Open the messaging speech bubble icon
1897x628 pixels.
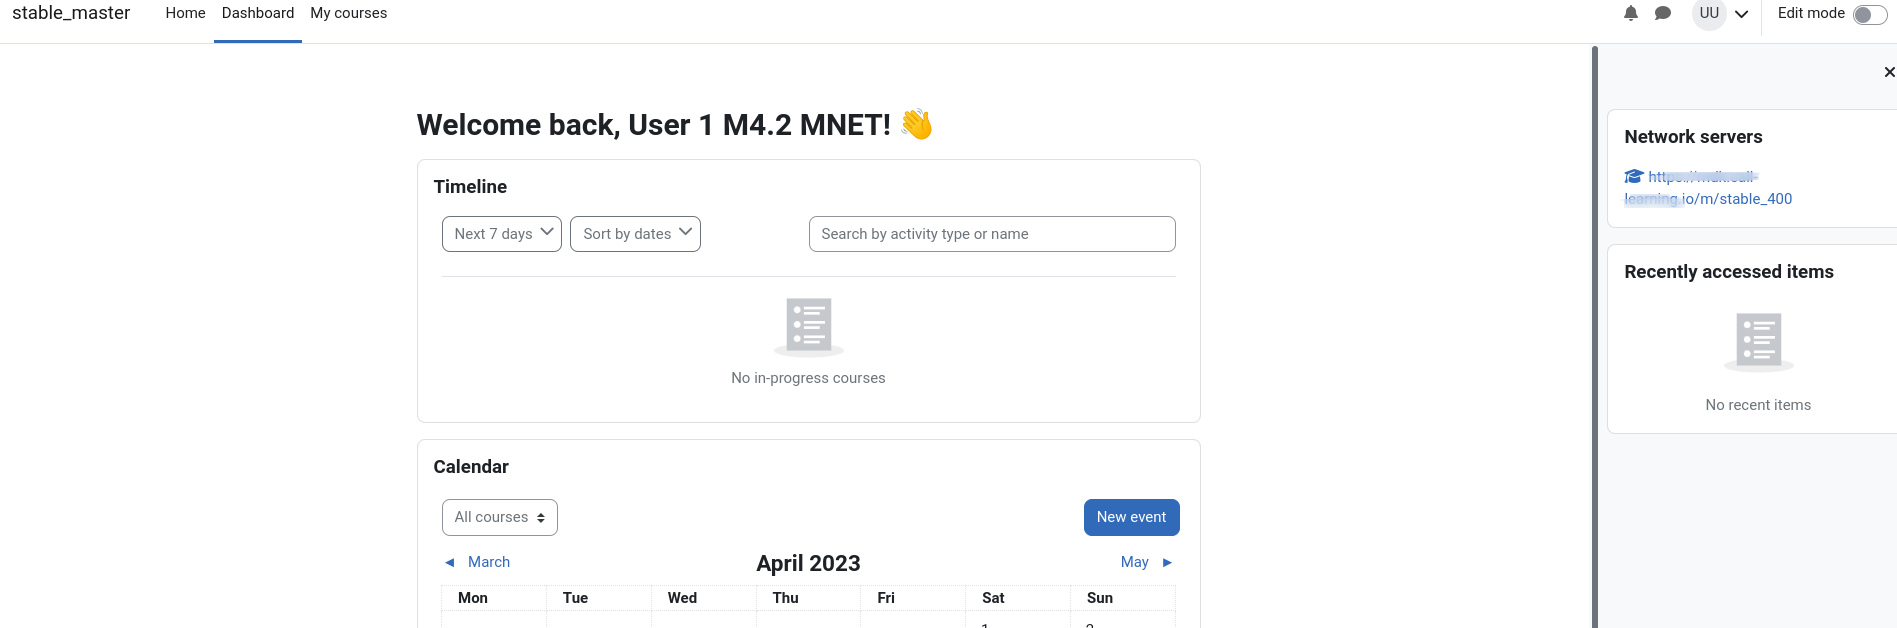pos(1663,13)
